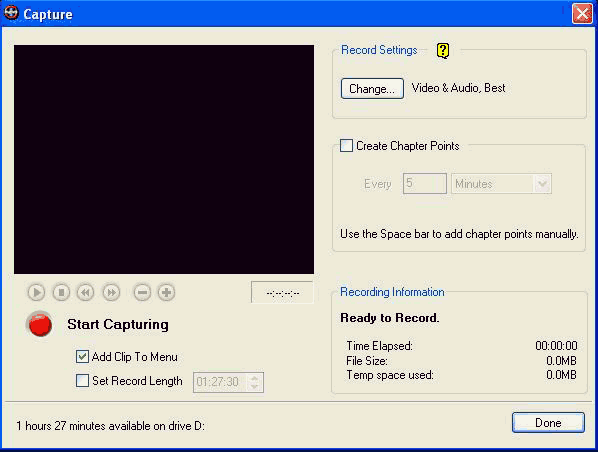Enable Create Chapter Points checkbox
Screen dimensions: 598x452
346,145
